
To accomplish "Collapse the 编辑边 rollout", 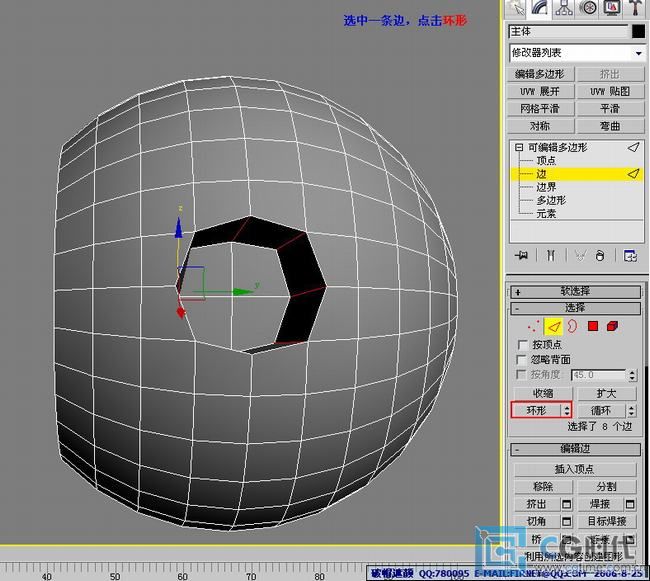I will coord(576,449).
